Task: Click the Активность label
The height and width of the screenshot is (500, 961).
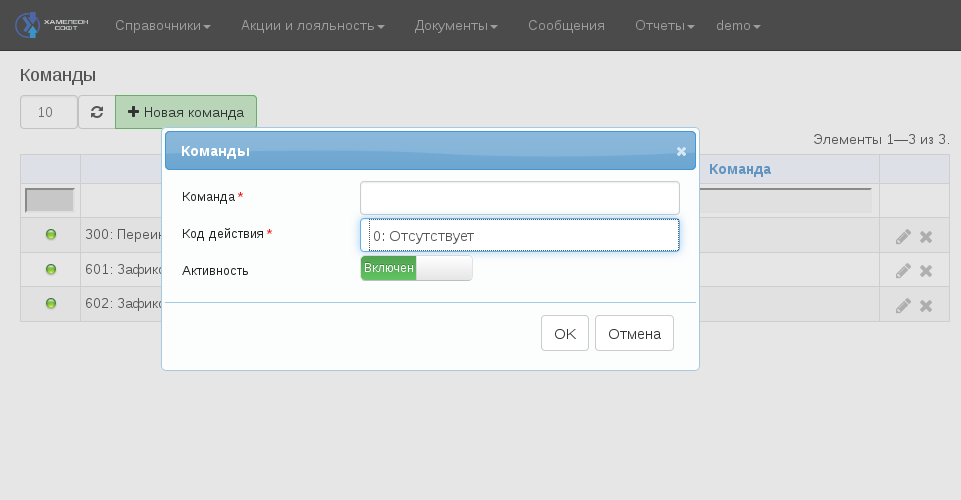Action: click(215, 271)
